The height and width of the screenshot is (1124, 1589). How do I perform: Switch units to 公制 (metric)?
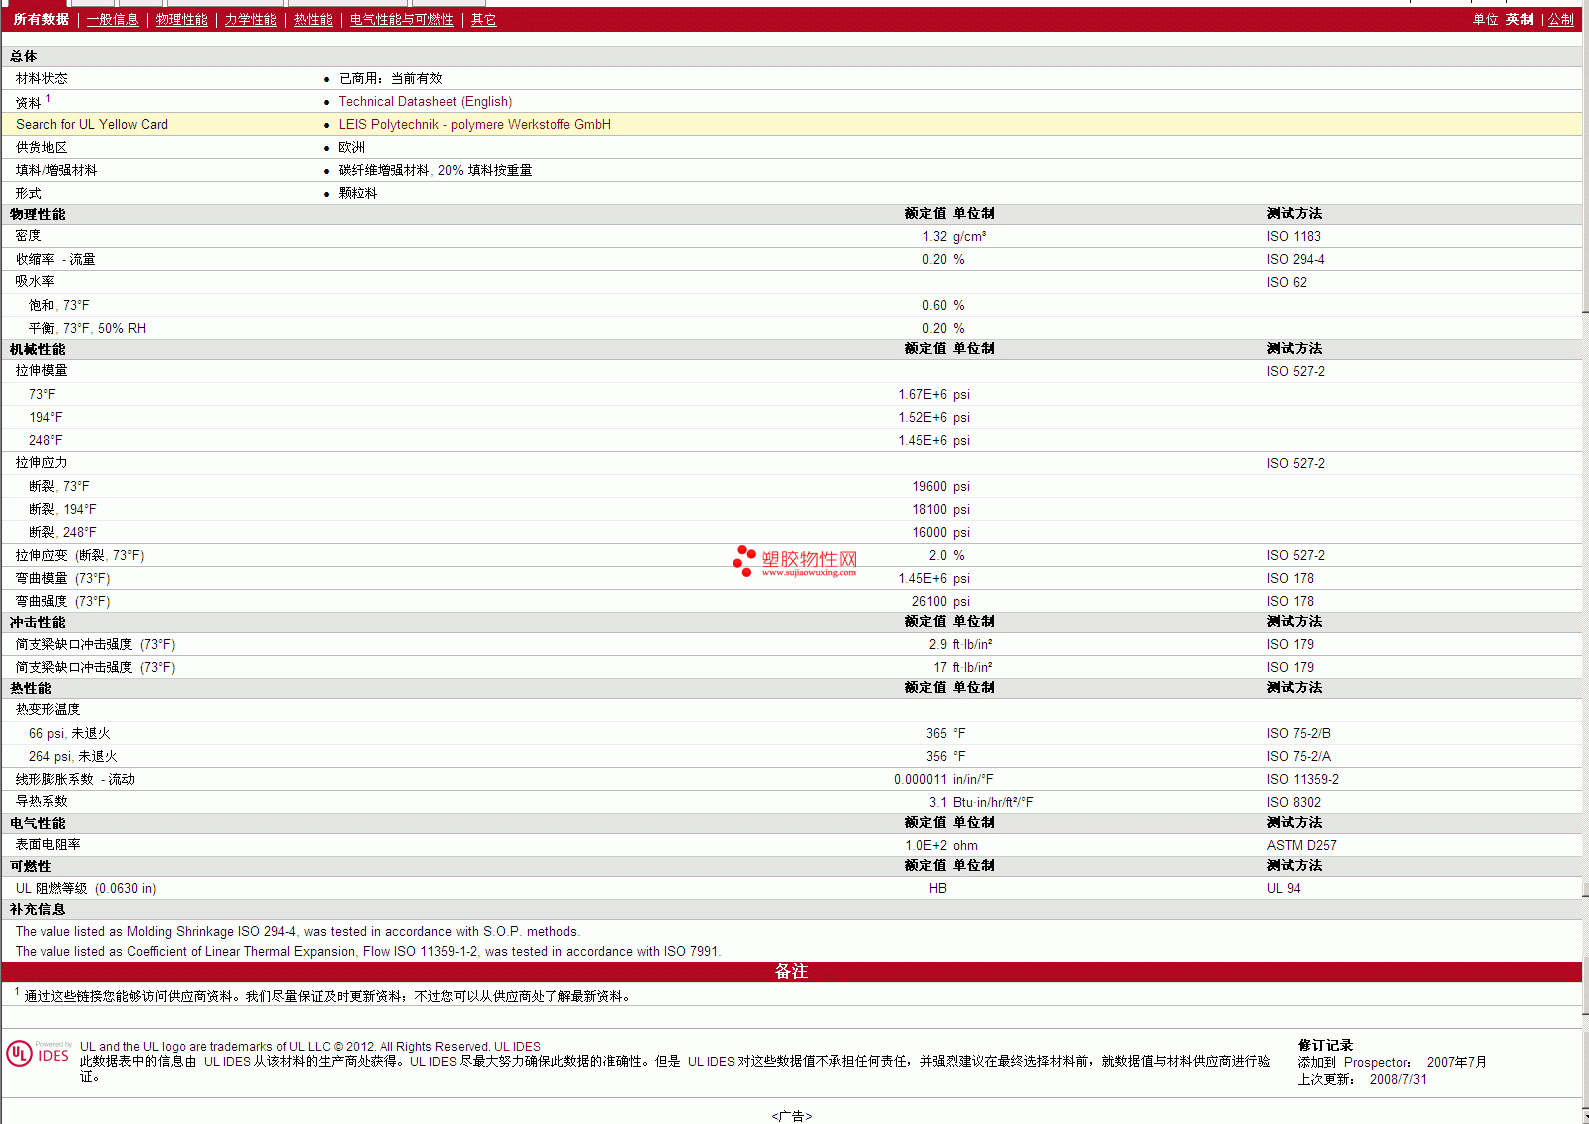tap(1560, 20)
